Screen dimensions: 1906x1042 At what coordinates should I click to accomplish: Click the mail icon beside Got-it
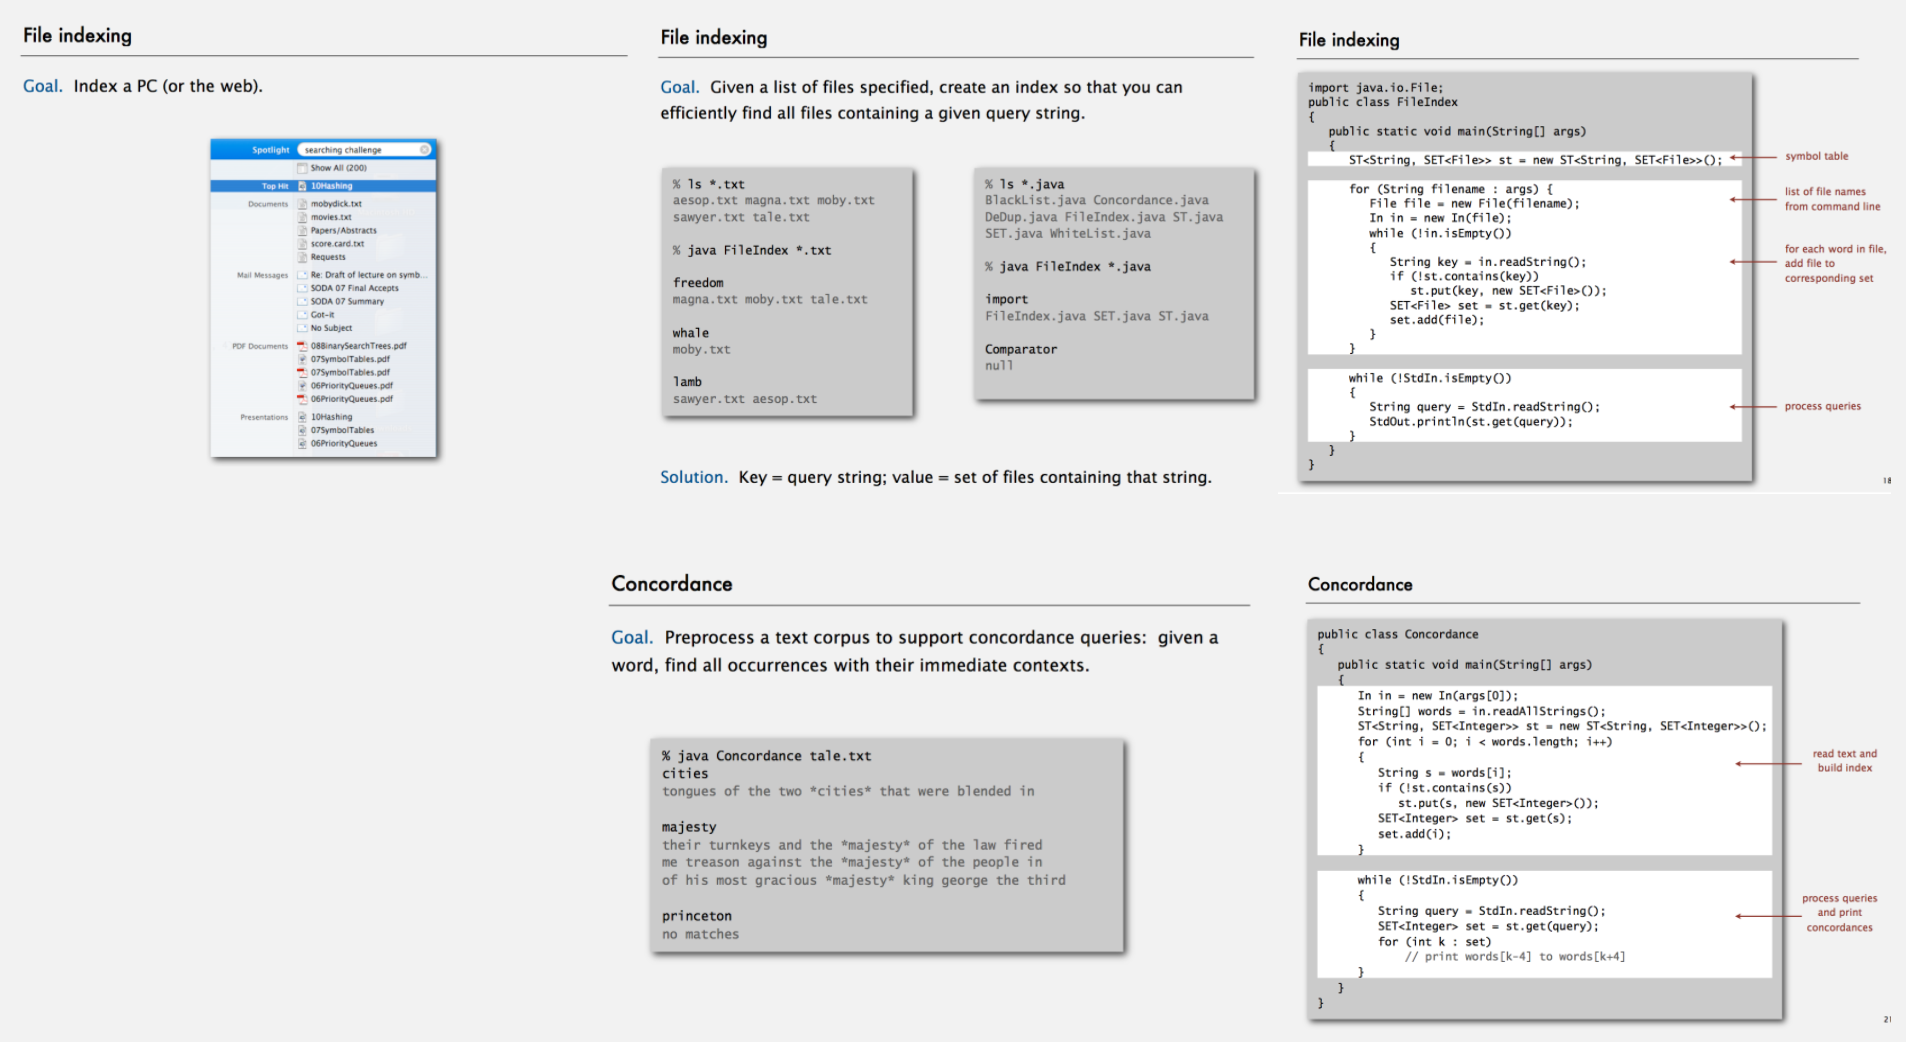[x=302, y=315]
